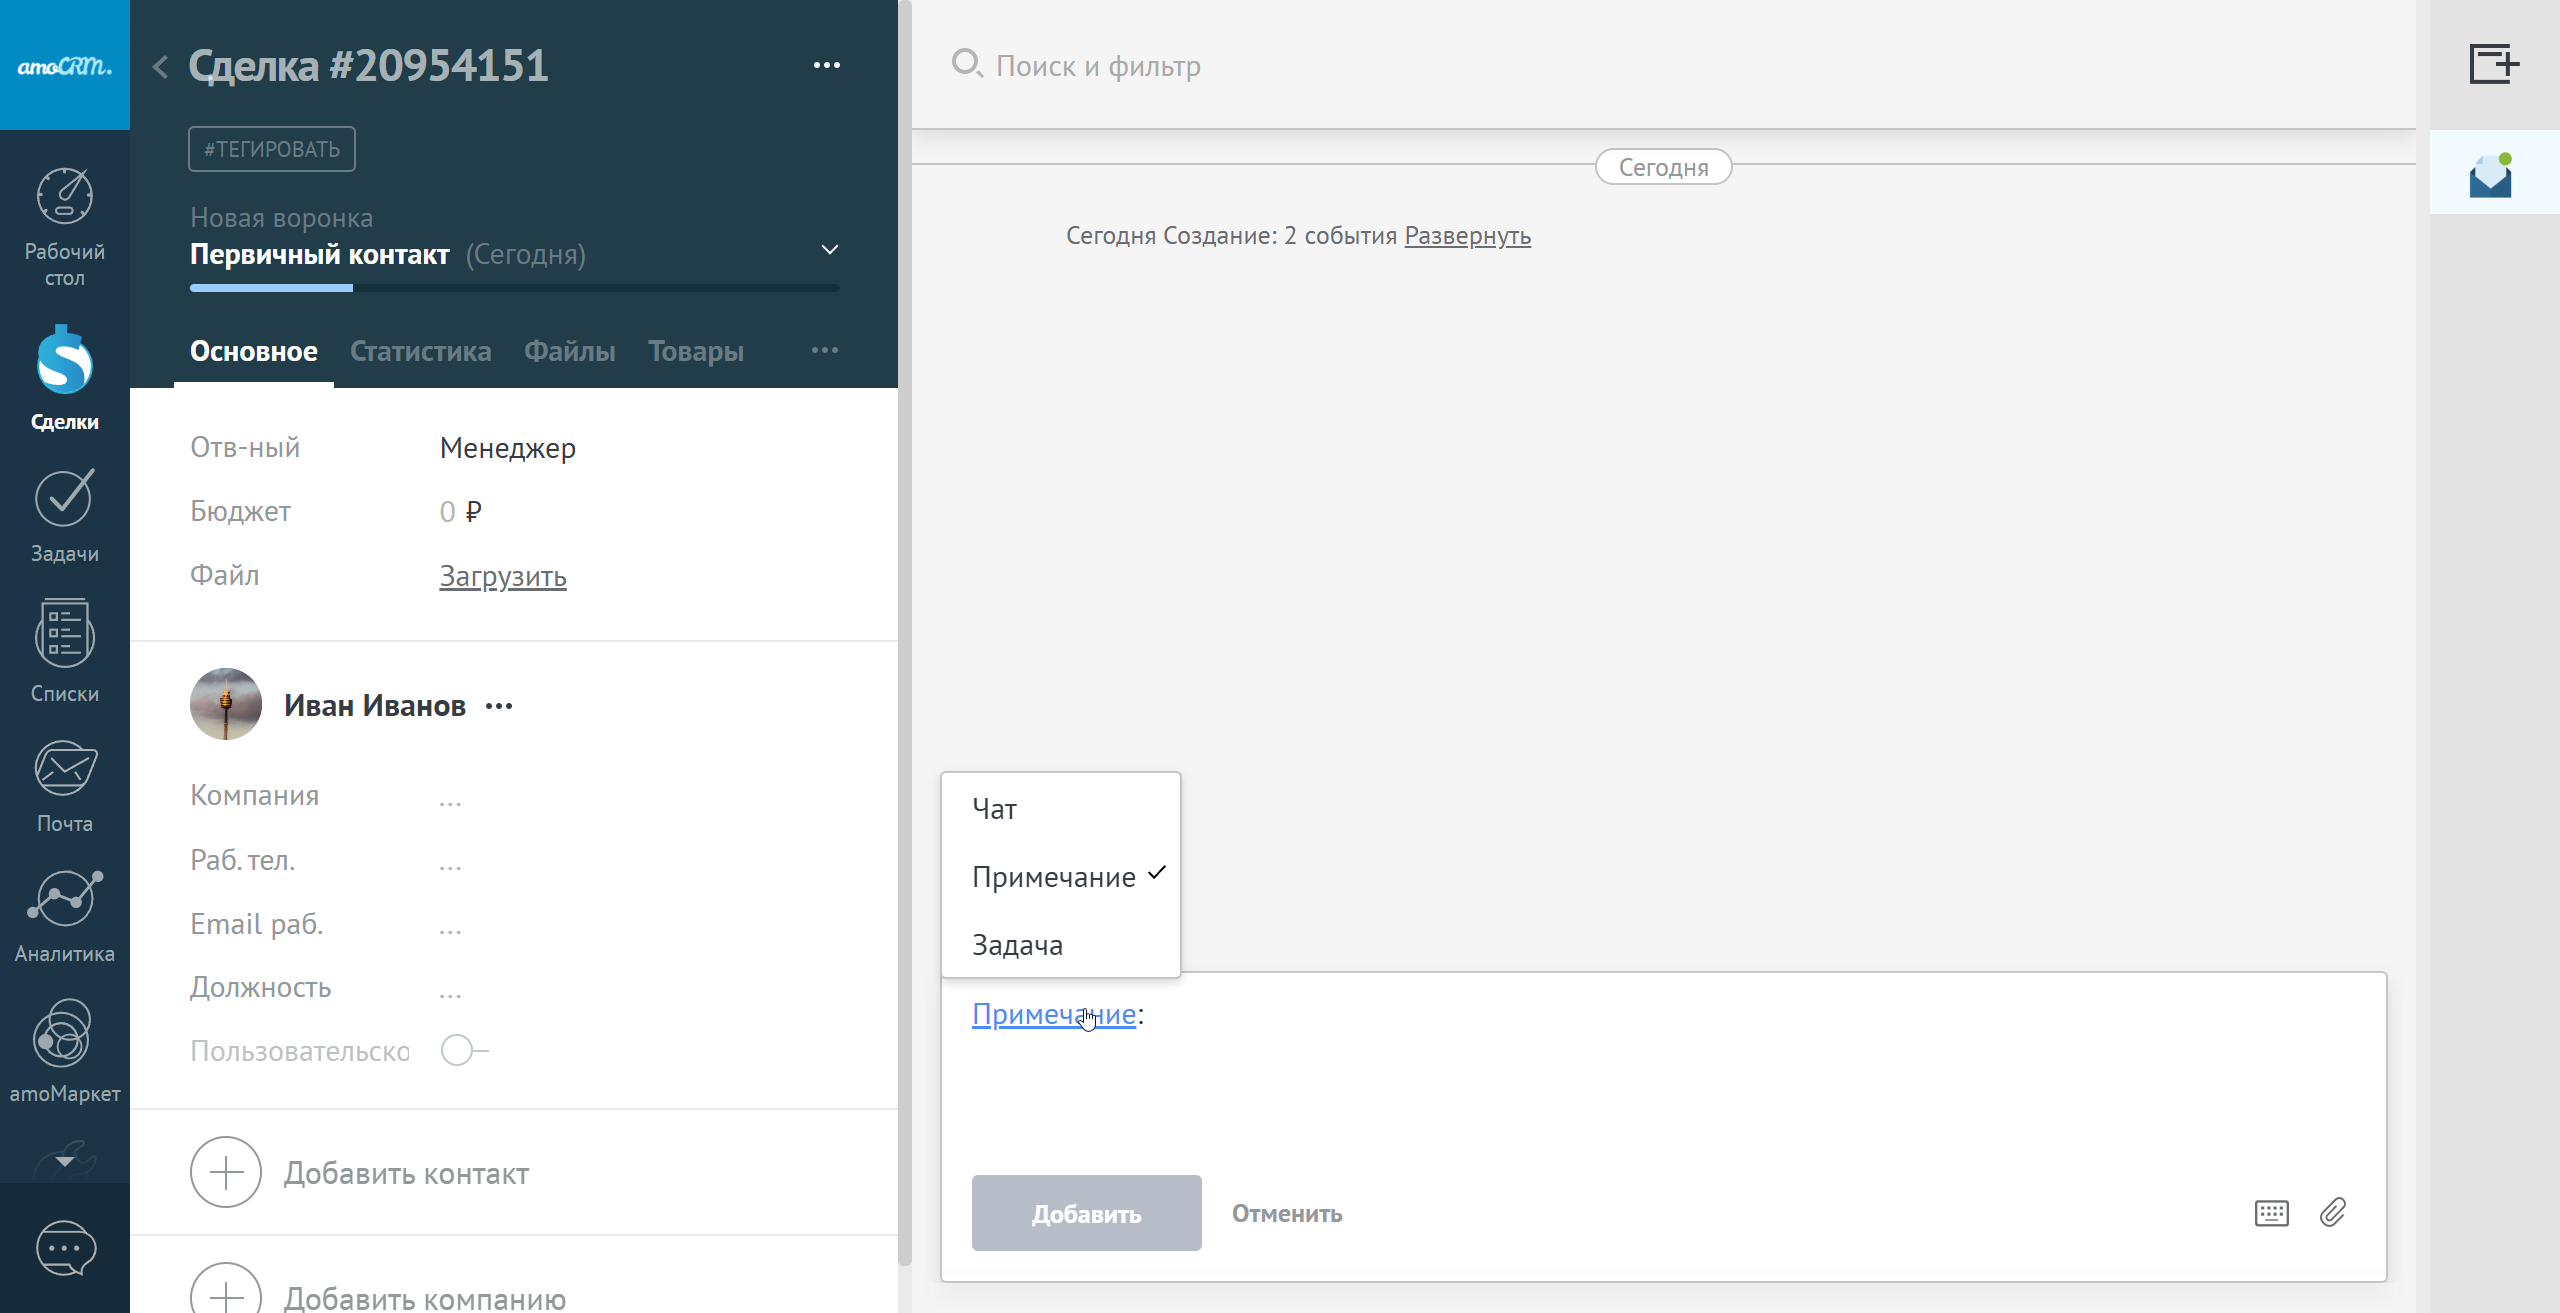Choose Чат from the popup menu
Screen dimensions: 2560x1313
coord(994,809)
